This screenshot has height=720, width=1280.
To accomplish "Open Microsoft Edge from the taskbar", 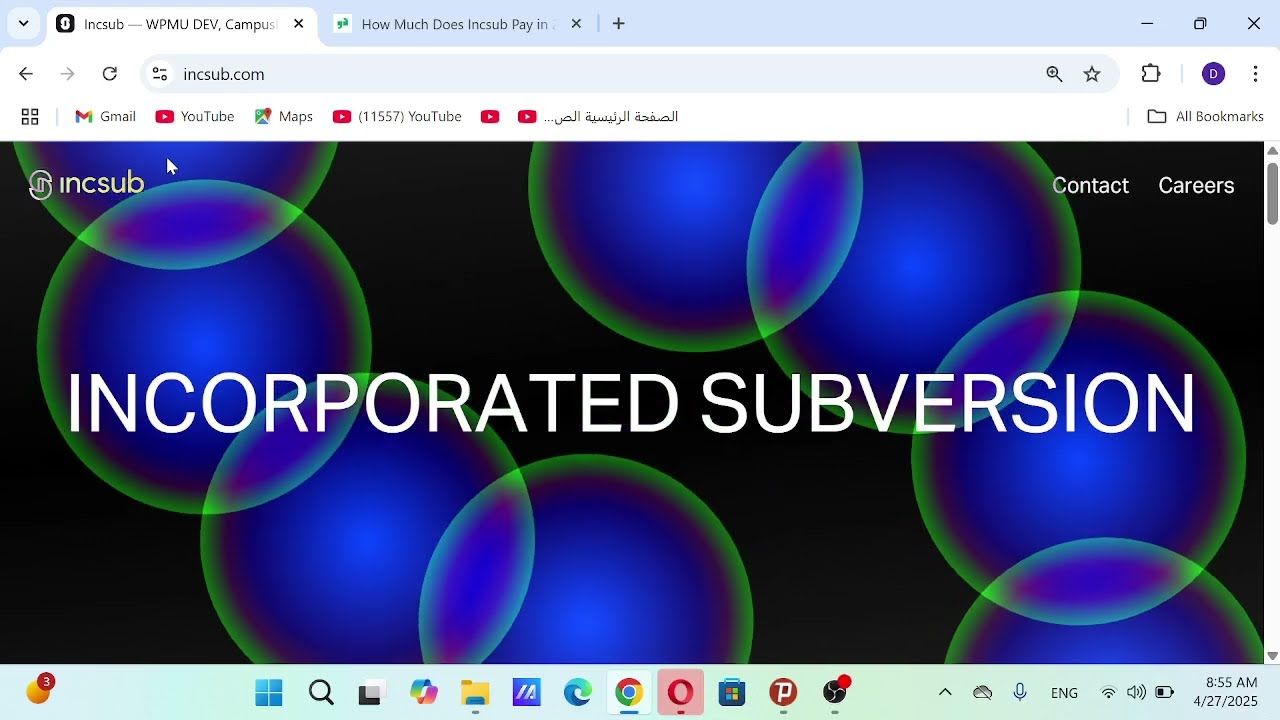I will [x=578, y=692].
